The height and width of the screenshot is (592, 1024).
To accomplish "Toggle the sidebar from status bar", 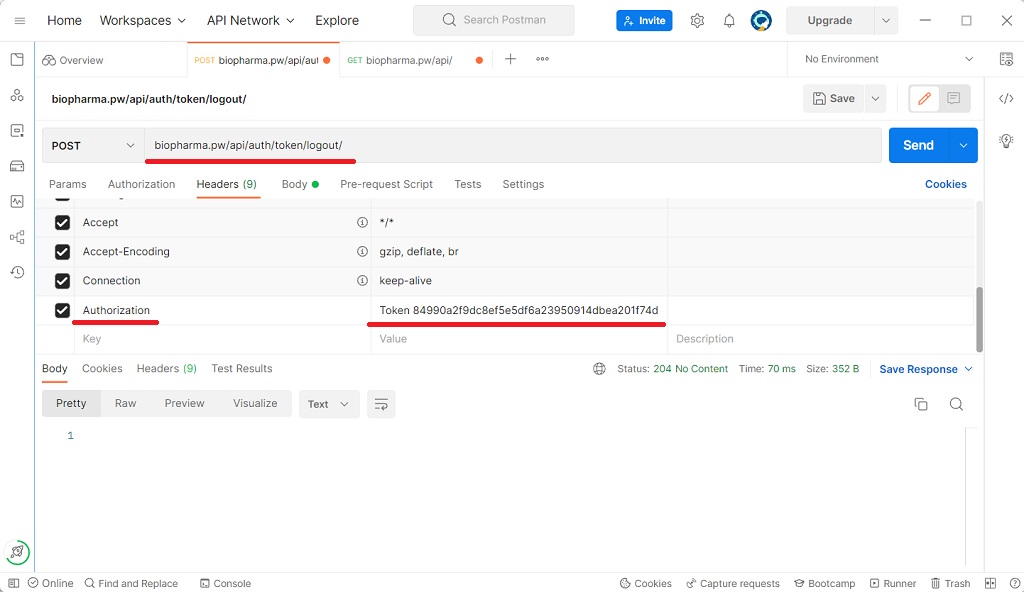I will point(13,584).
